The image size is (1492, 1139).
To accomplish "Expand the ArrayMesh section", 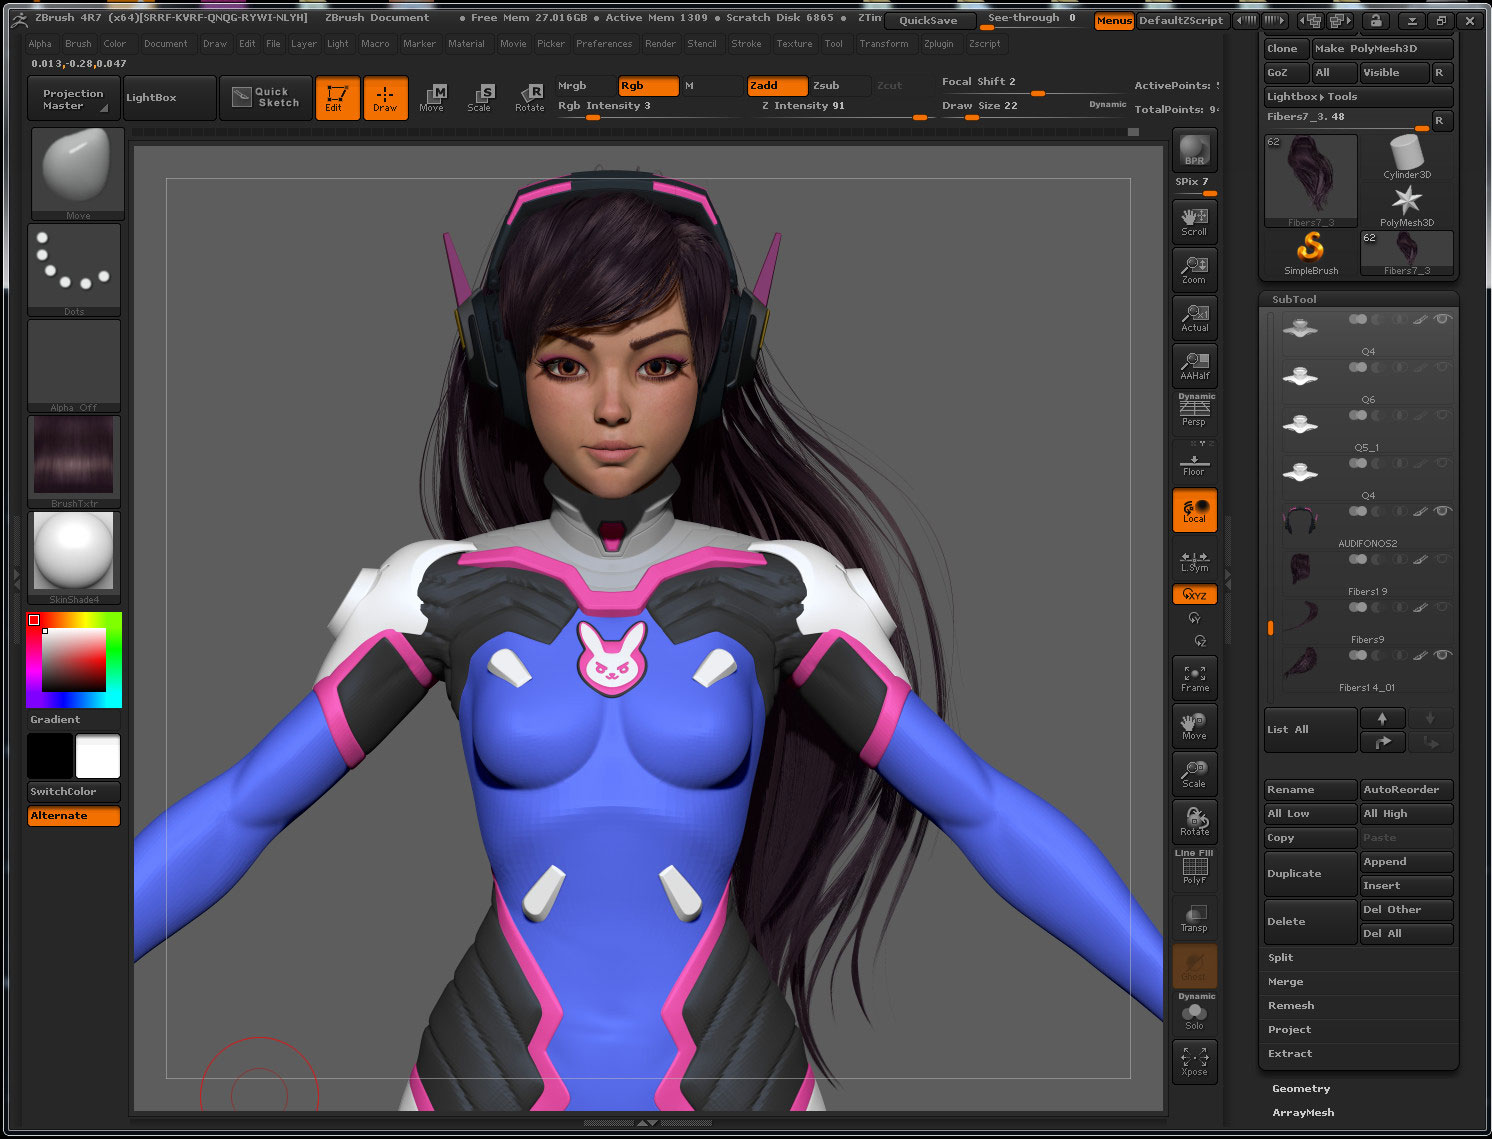I will 1303,1112.
